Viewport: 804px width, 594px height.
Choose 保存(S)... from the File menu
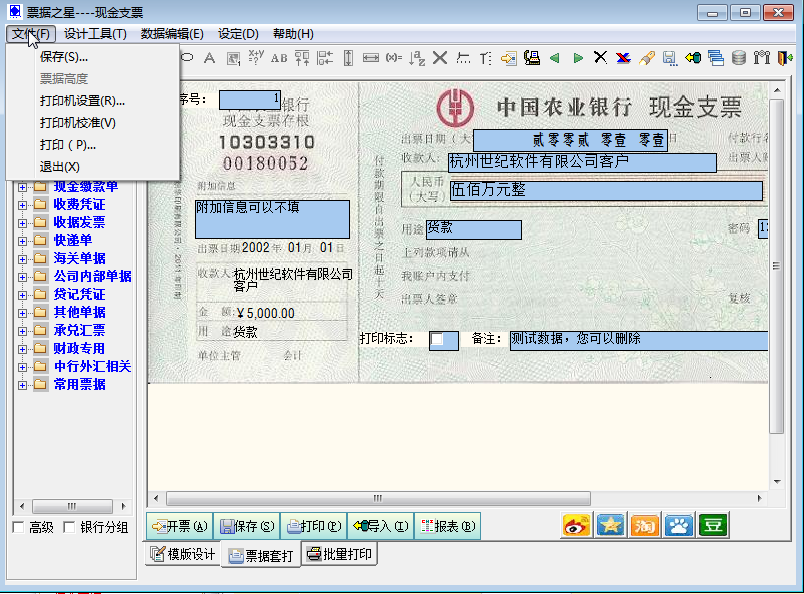pyautogui.click(x=93, y=57)
